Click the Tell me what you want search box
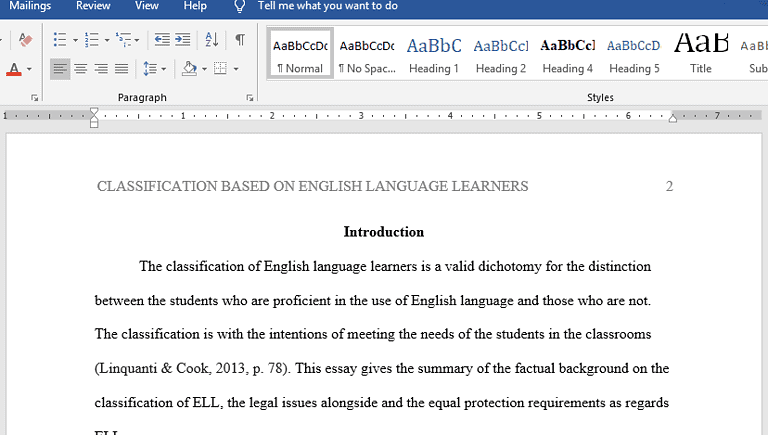The width and height of the screenshot is (768, 435). tap(327, 6)
